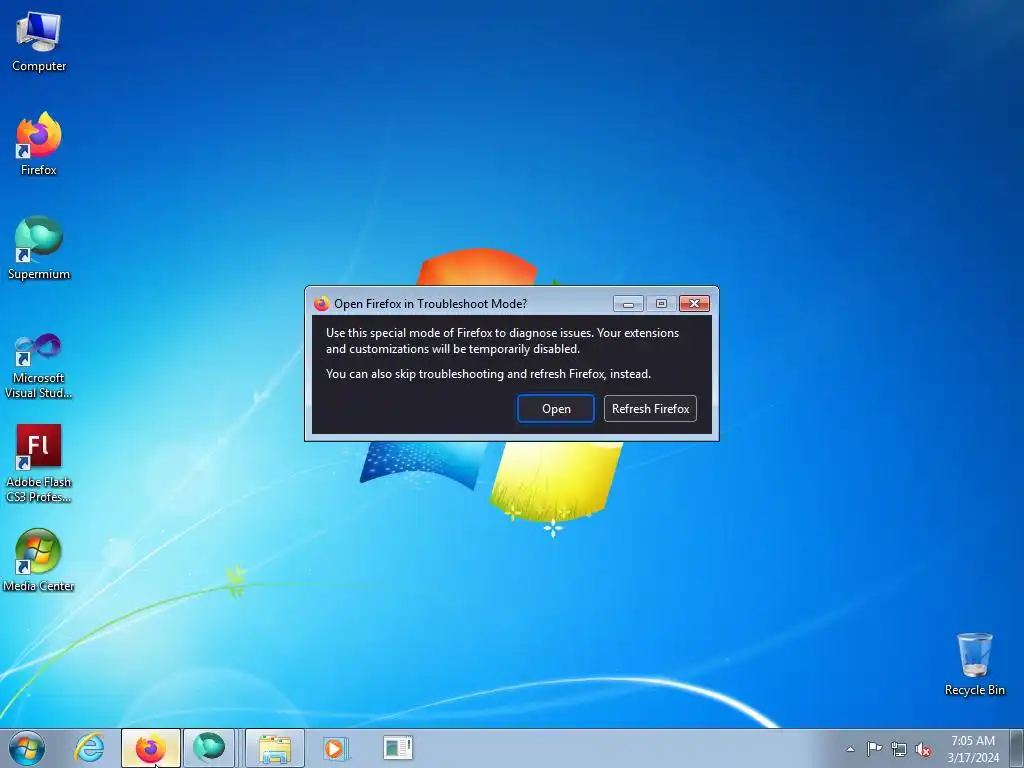Open the Action Center flag icon
Image resolution: width=1024 pixels, height=768 pixels.
(874, 749)
